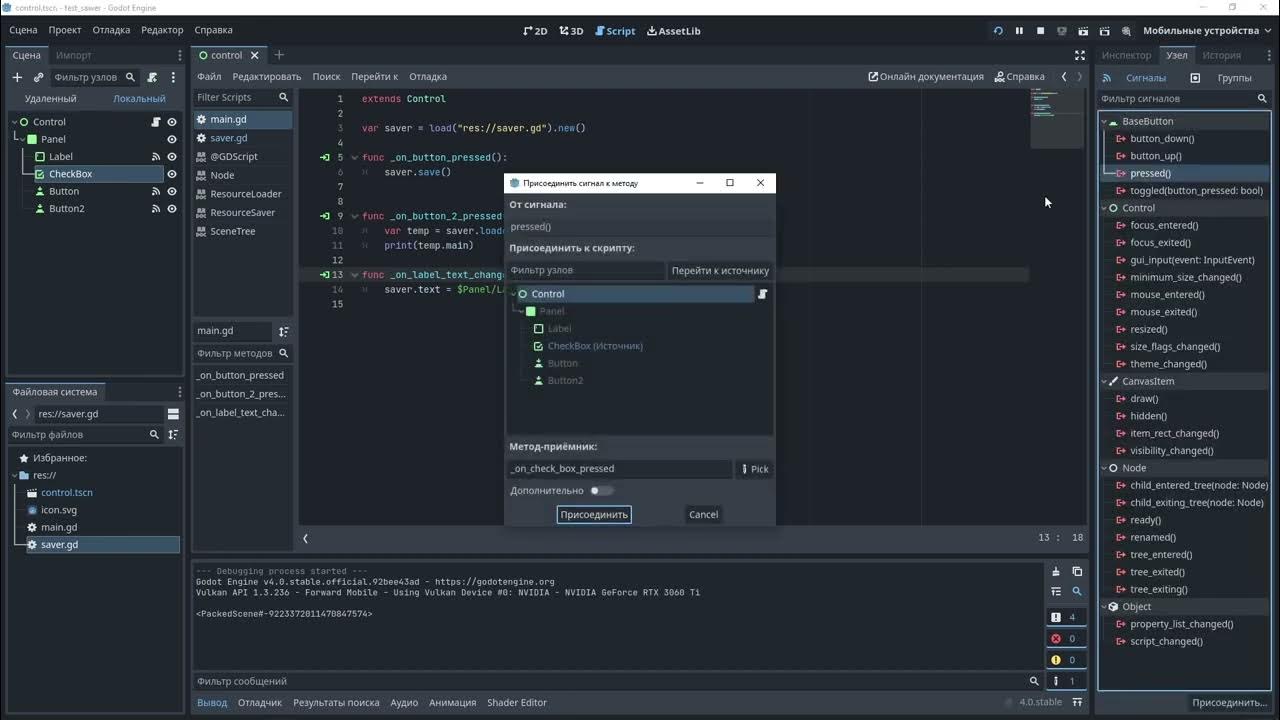Image resolution: width=1280 pixels, height=720 pixels.
Task: Add a new child node with the plus icon
Action: (x=17, y=77)
